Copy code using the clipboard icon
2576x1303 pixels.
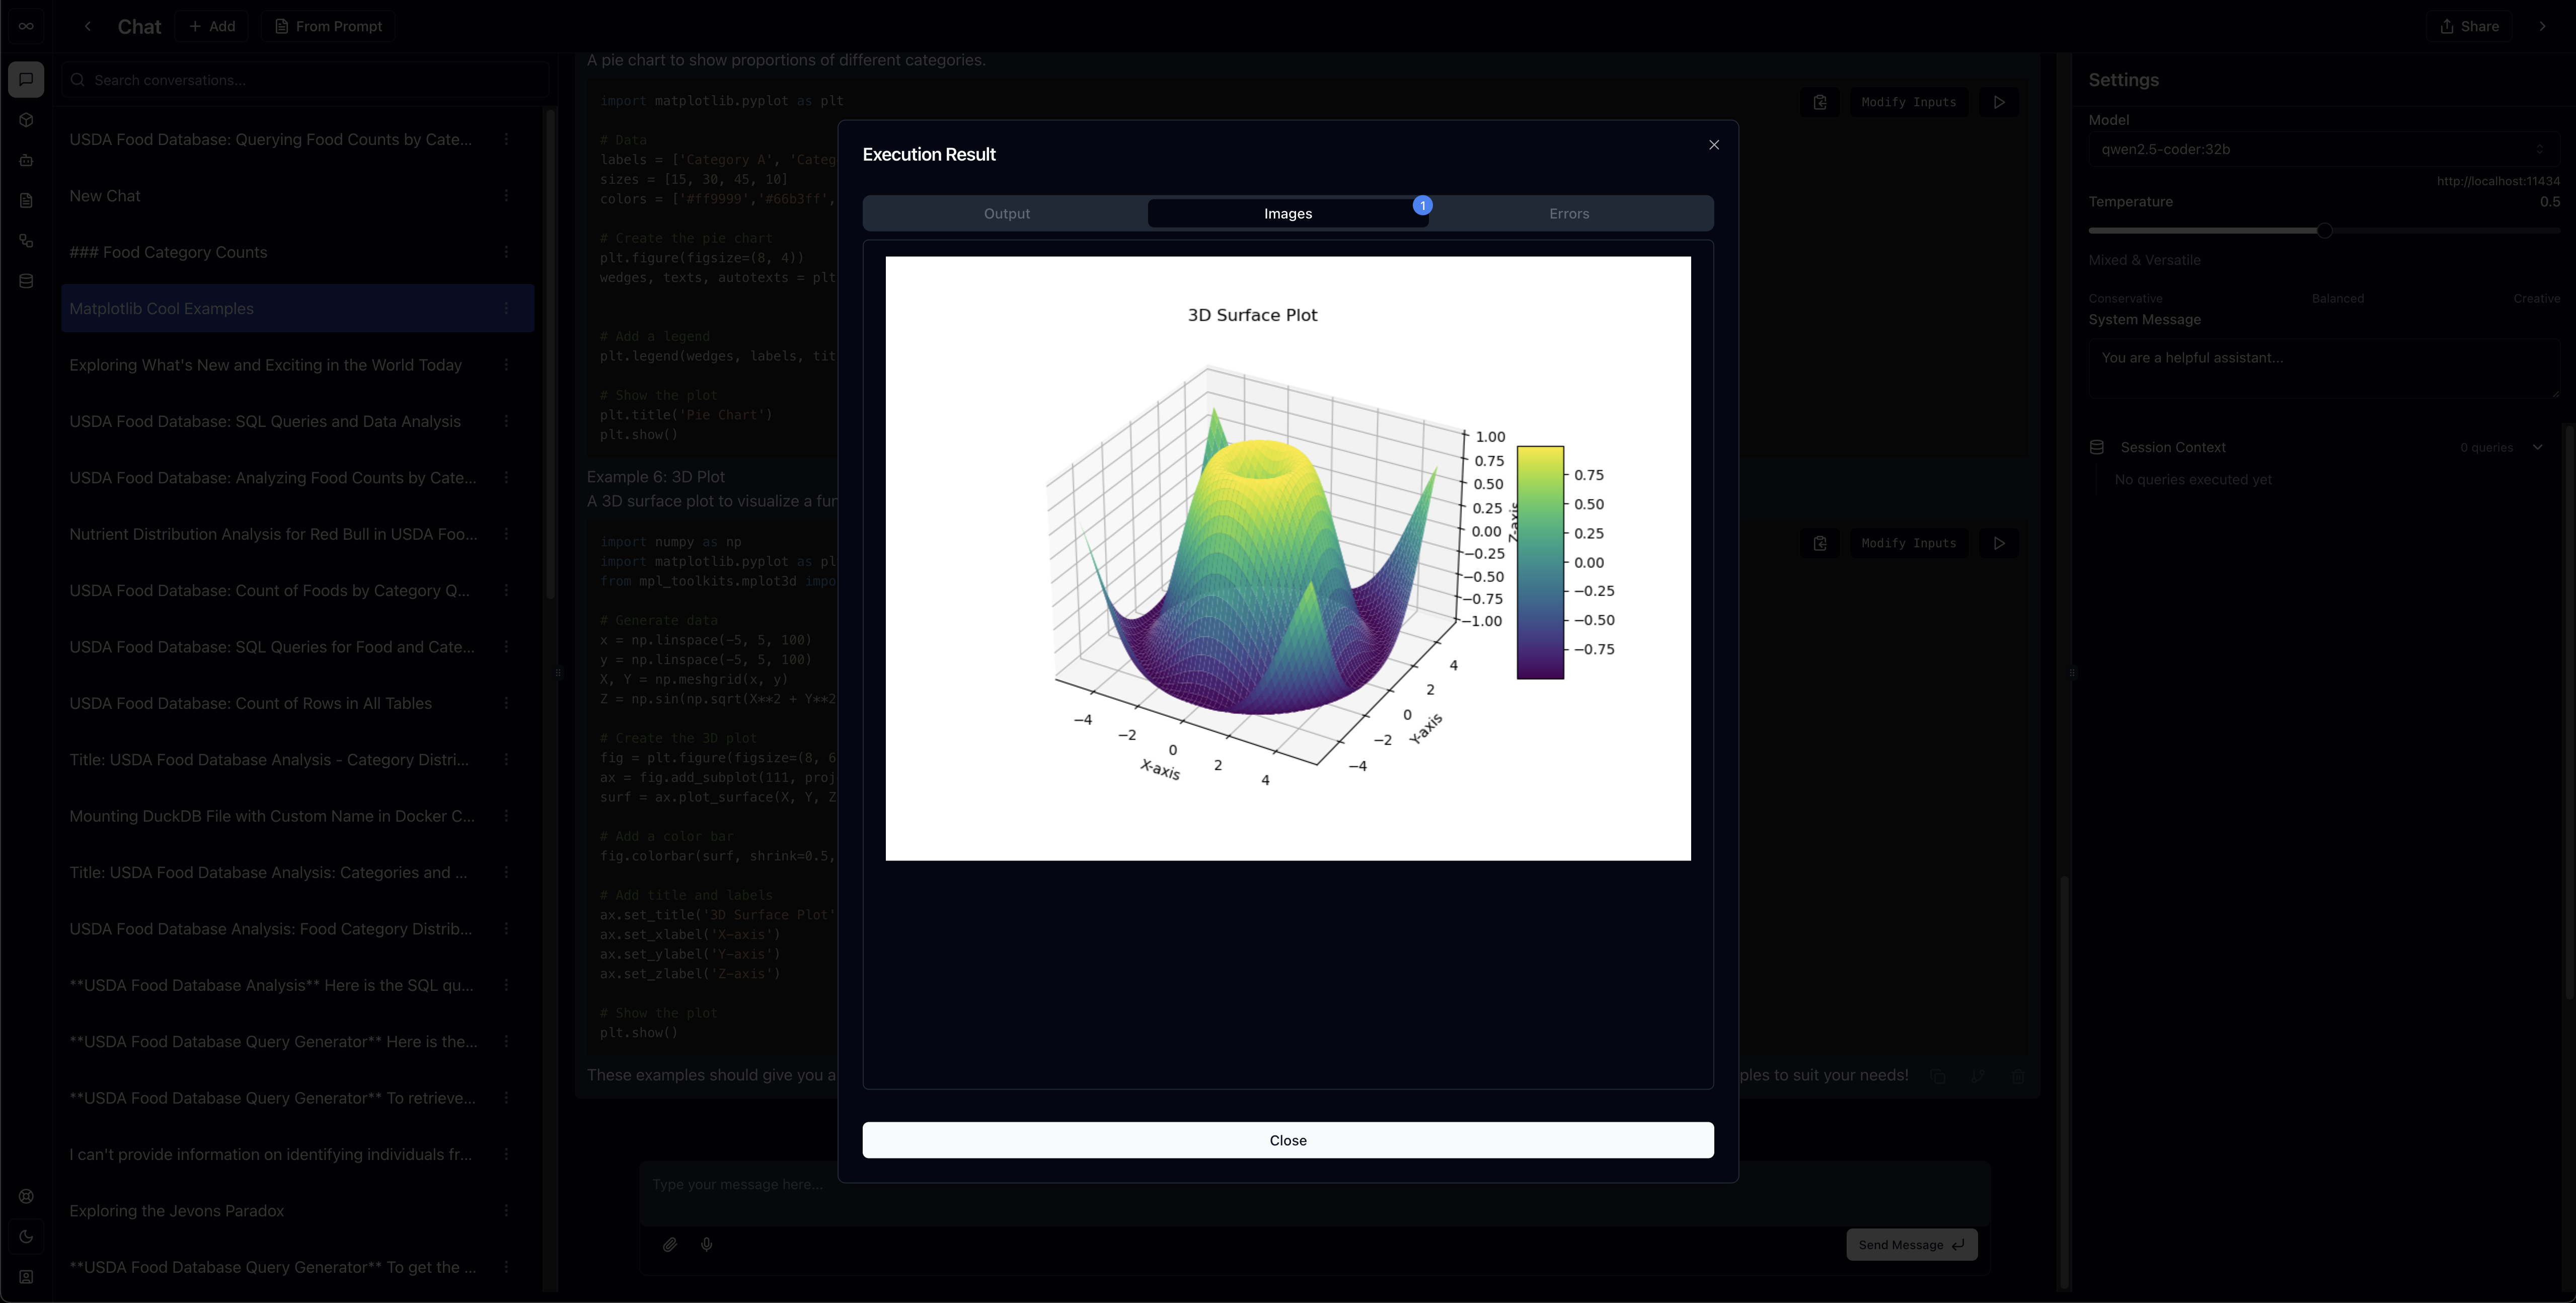[1819, 102]
